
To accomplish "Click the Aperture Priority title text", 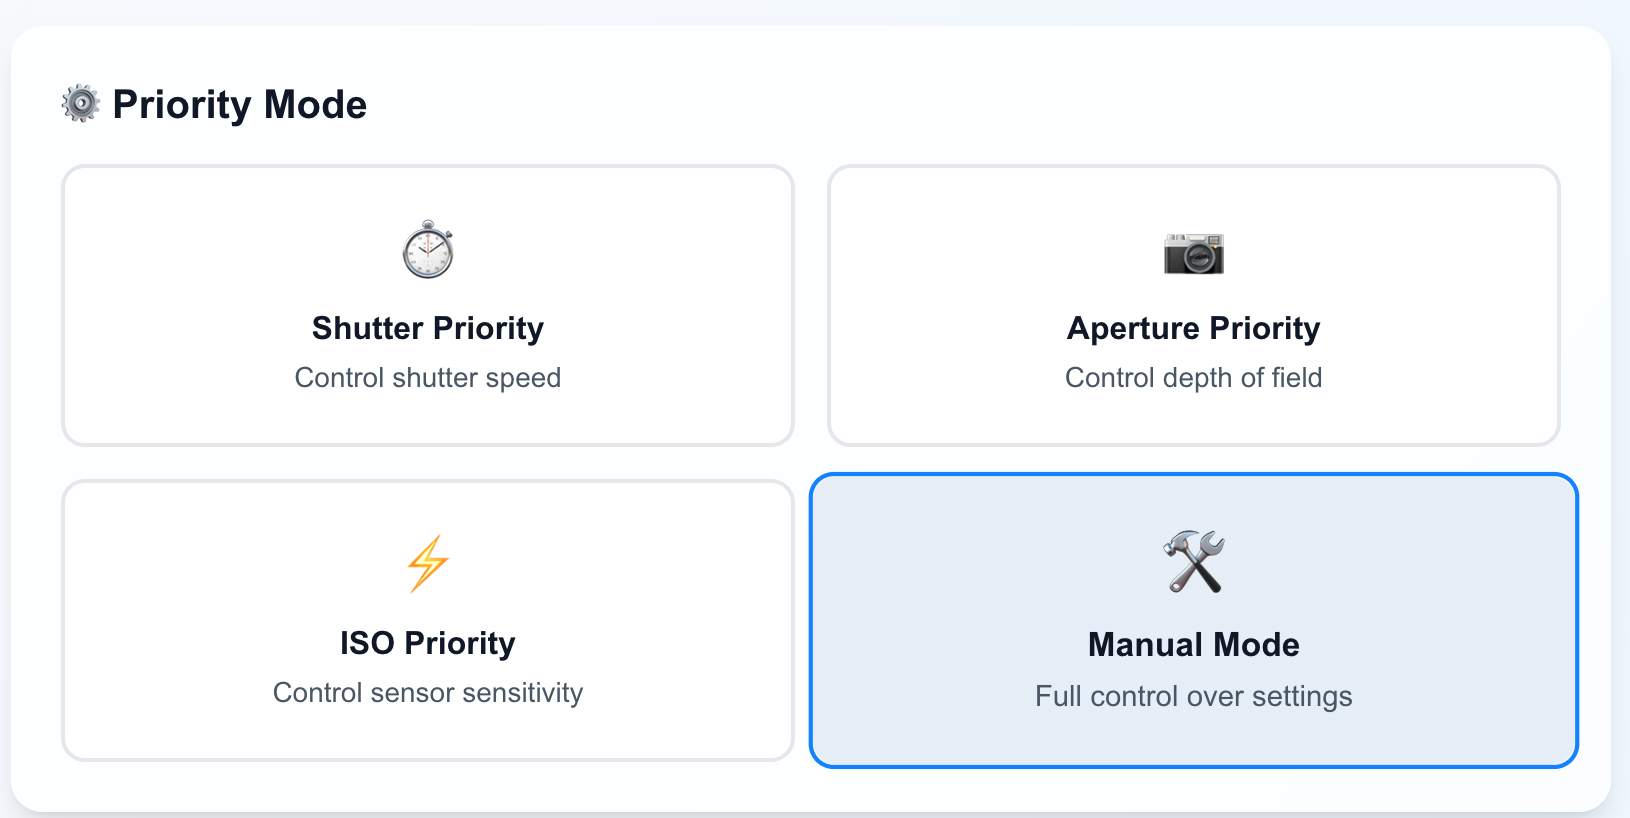I will (1194, 328).
